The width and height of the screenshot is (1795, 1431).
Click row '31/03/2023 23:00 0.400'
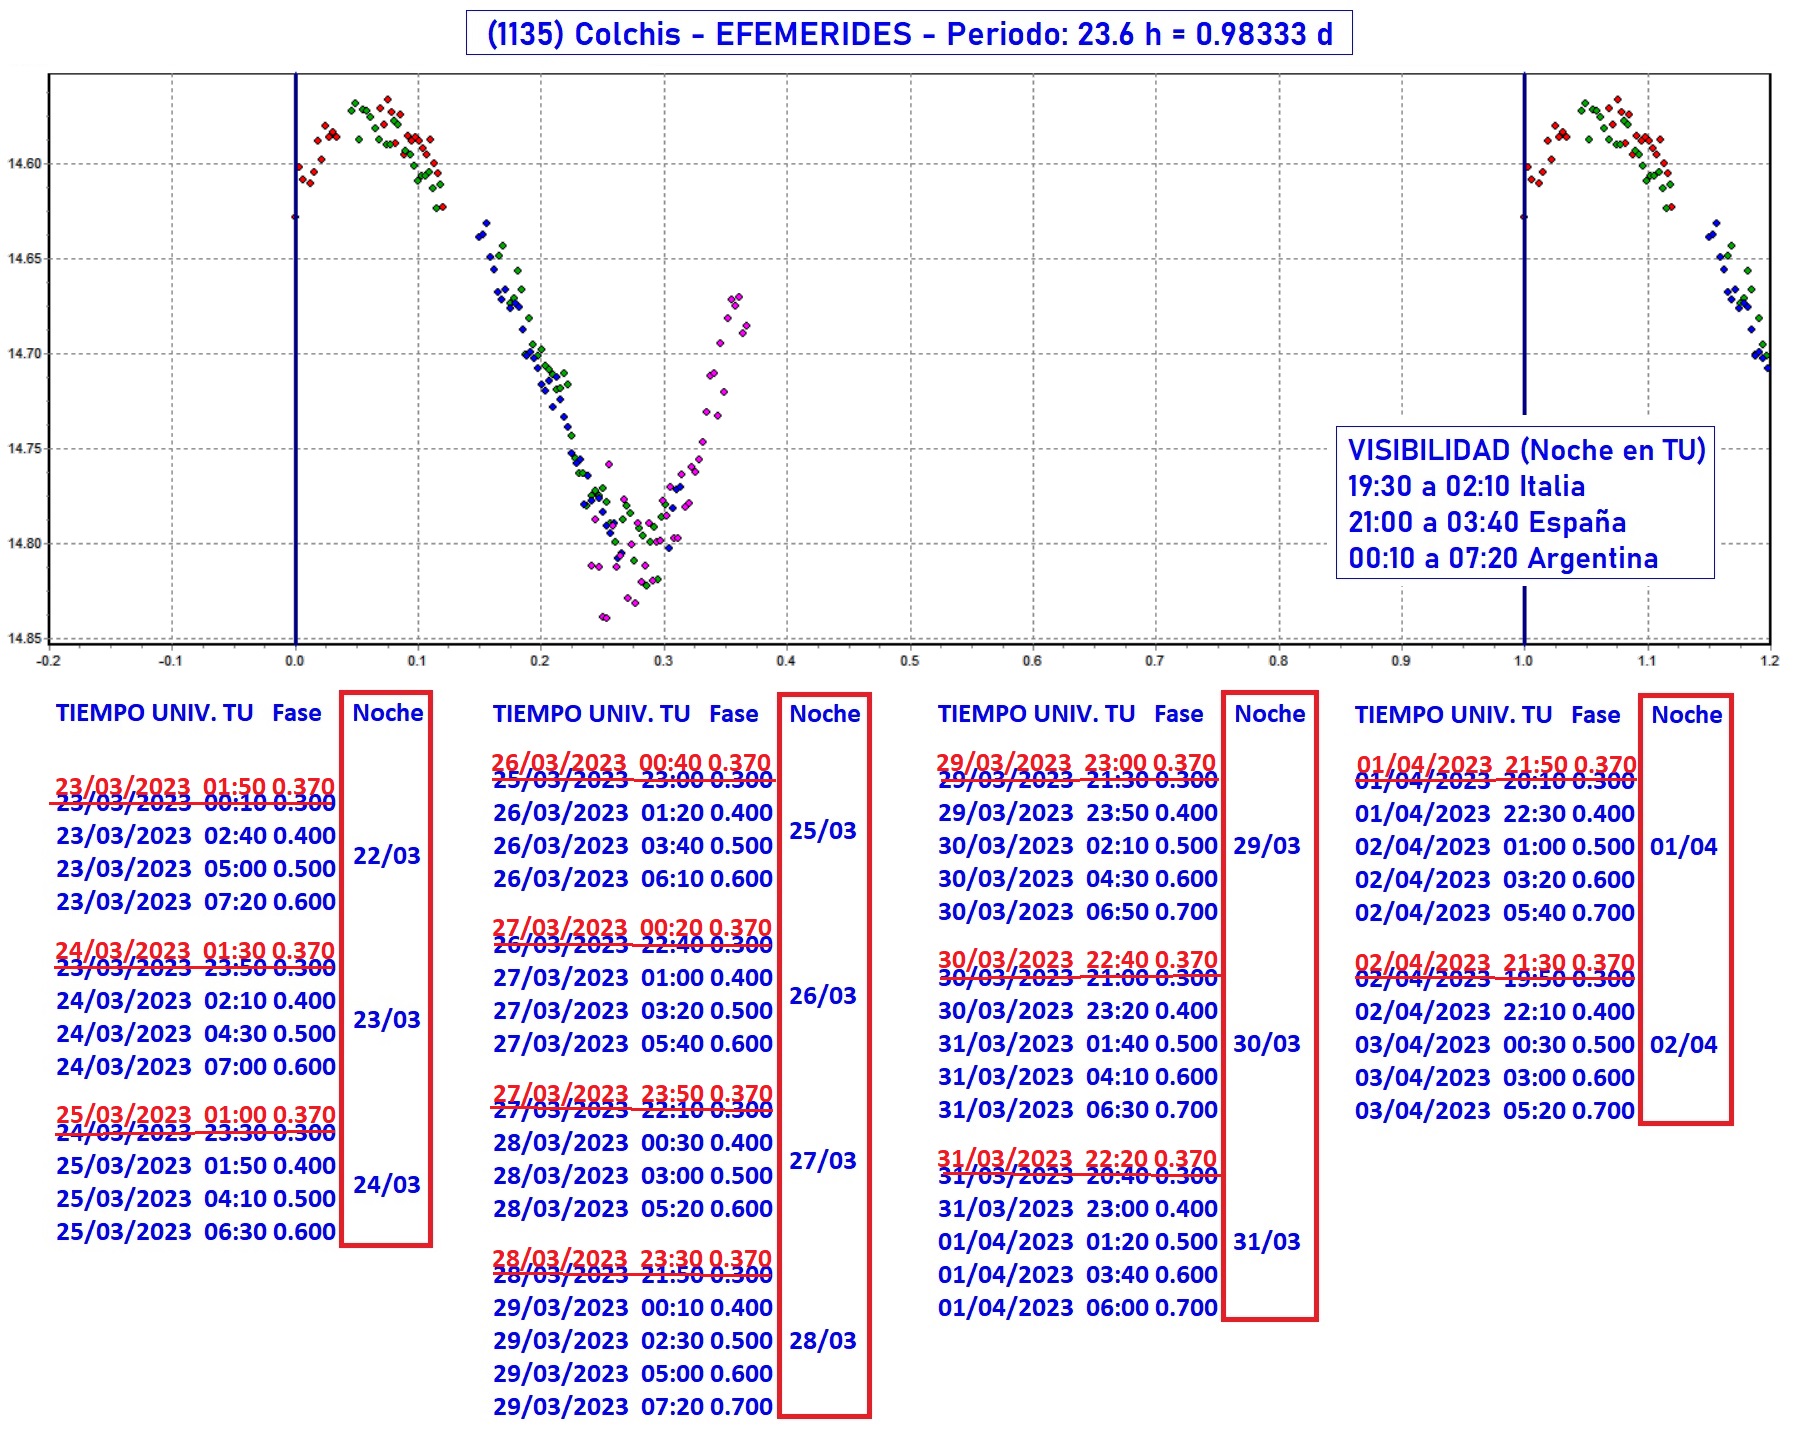click(1078, 1209)
